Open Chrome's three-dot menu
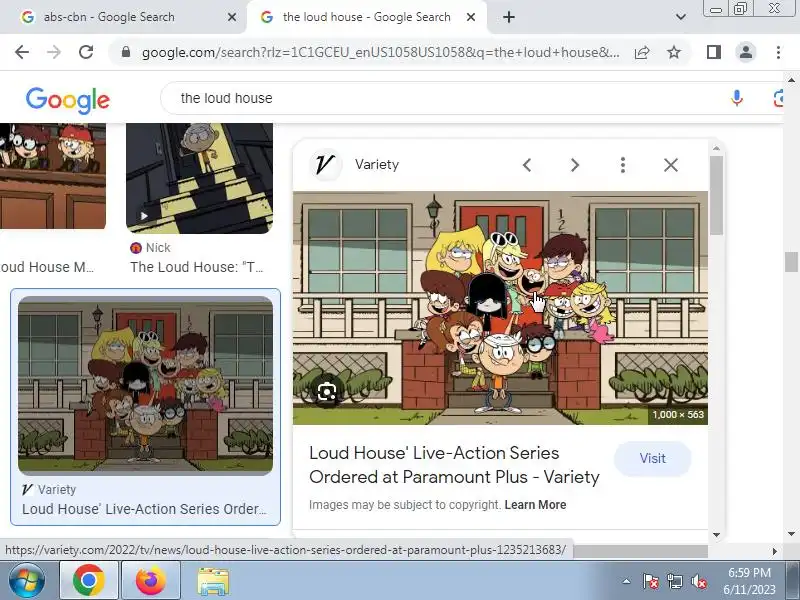 [778, 52]
